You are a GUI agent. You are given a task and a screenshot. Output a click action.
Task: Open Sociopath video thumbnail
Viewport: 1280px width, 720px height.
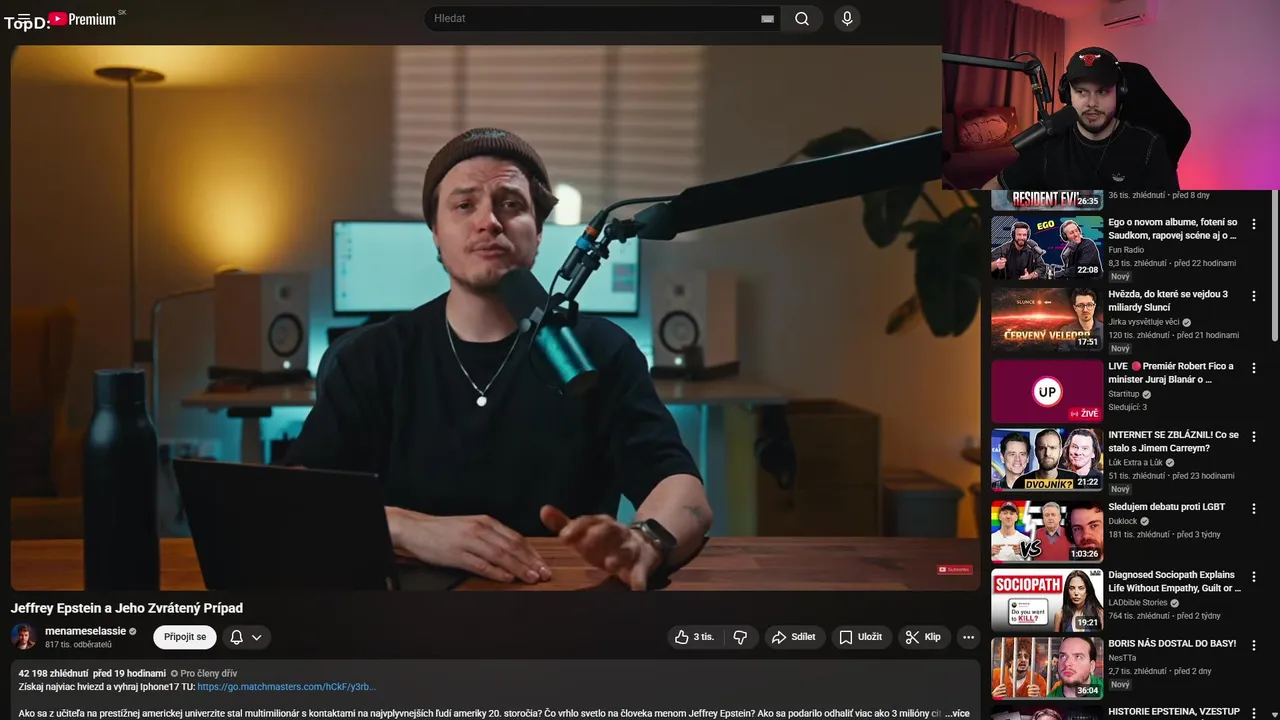1047,600
